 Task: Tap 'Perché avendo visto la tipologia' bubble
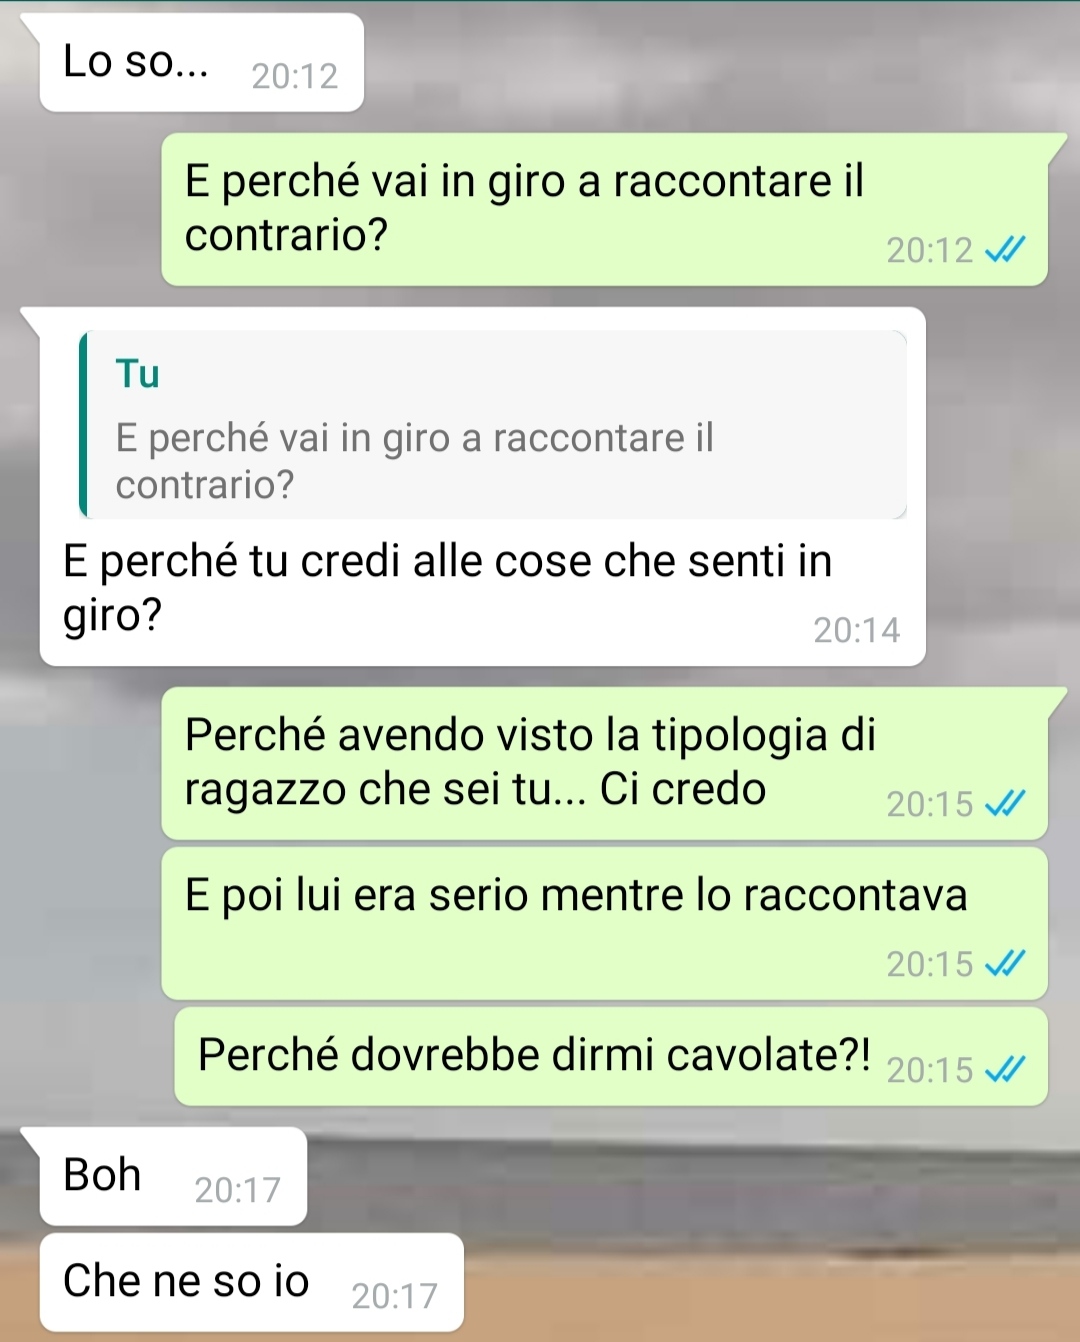605,763
